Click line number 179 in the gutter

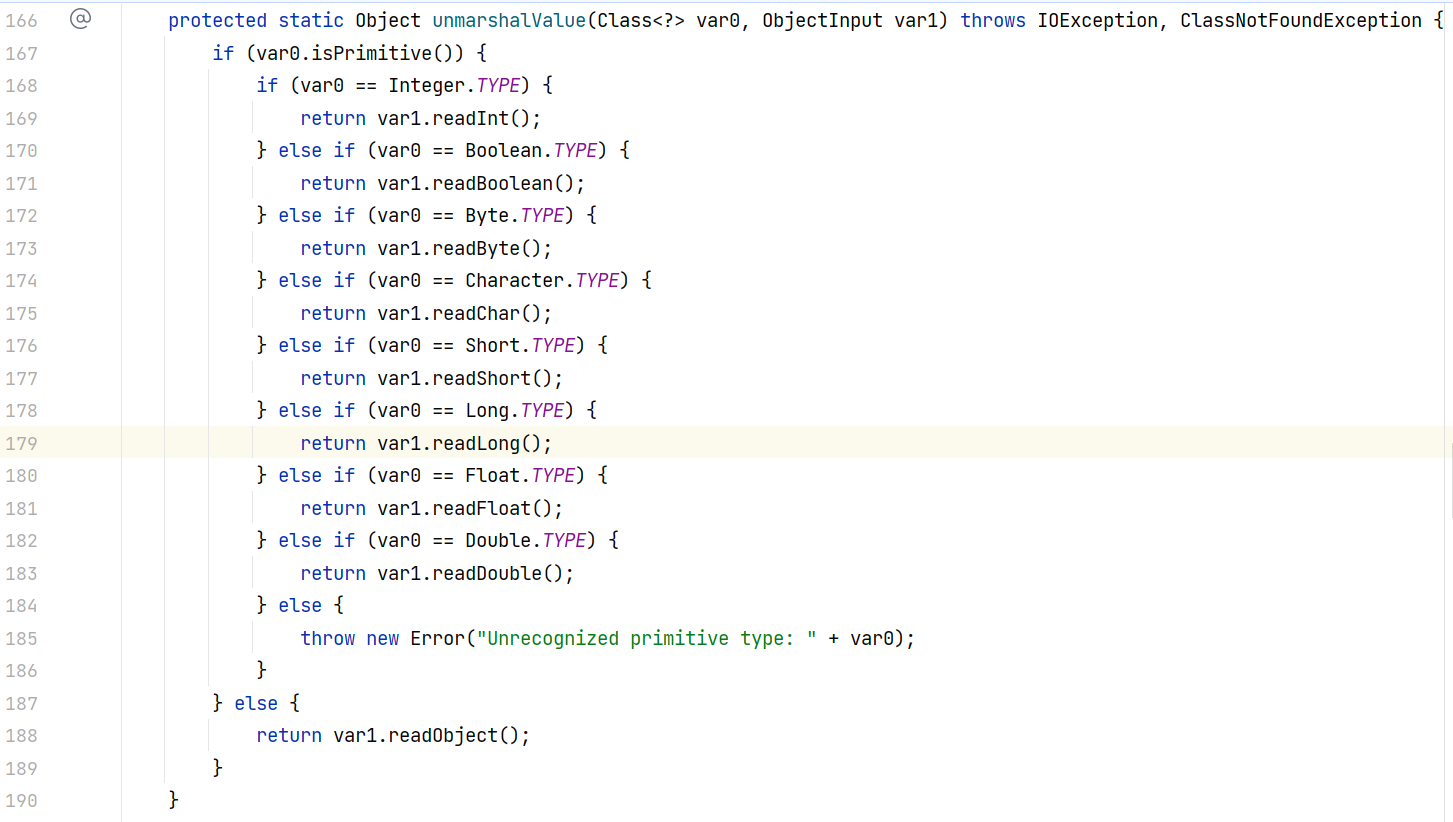point(21,443)
